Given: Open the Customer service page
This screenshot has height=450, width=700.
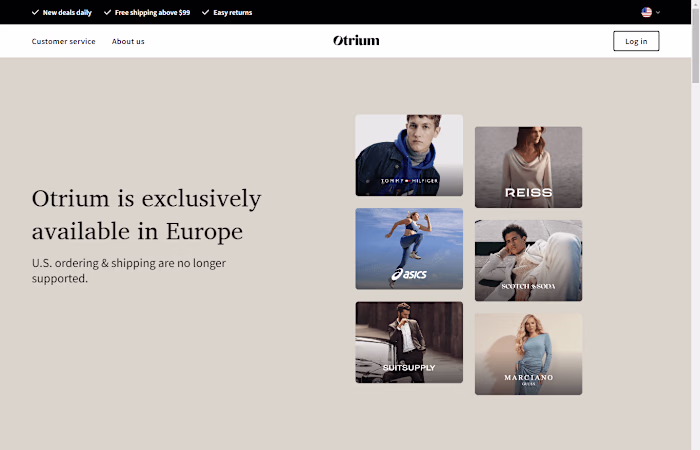Looking at the screenshot, I should click(x=63, y=41).
